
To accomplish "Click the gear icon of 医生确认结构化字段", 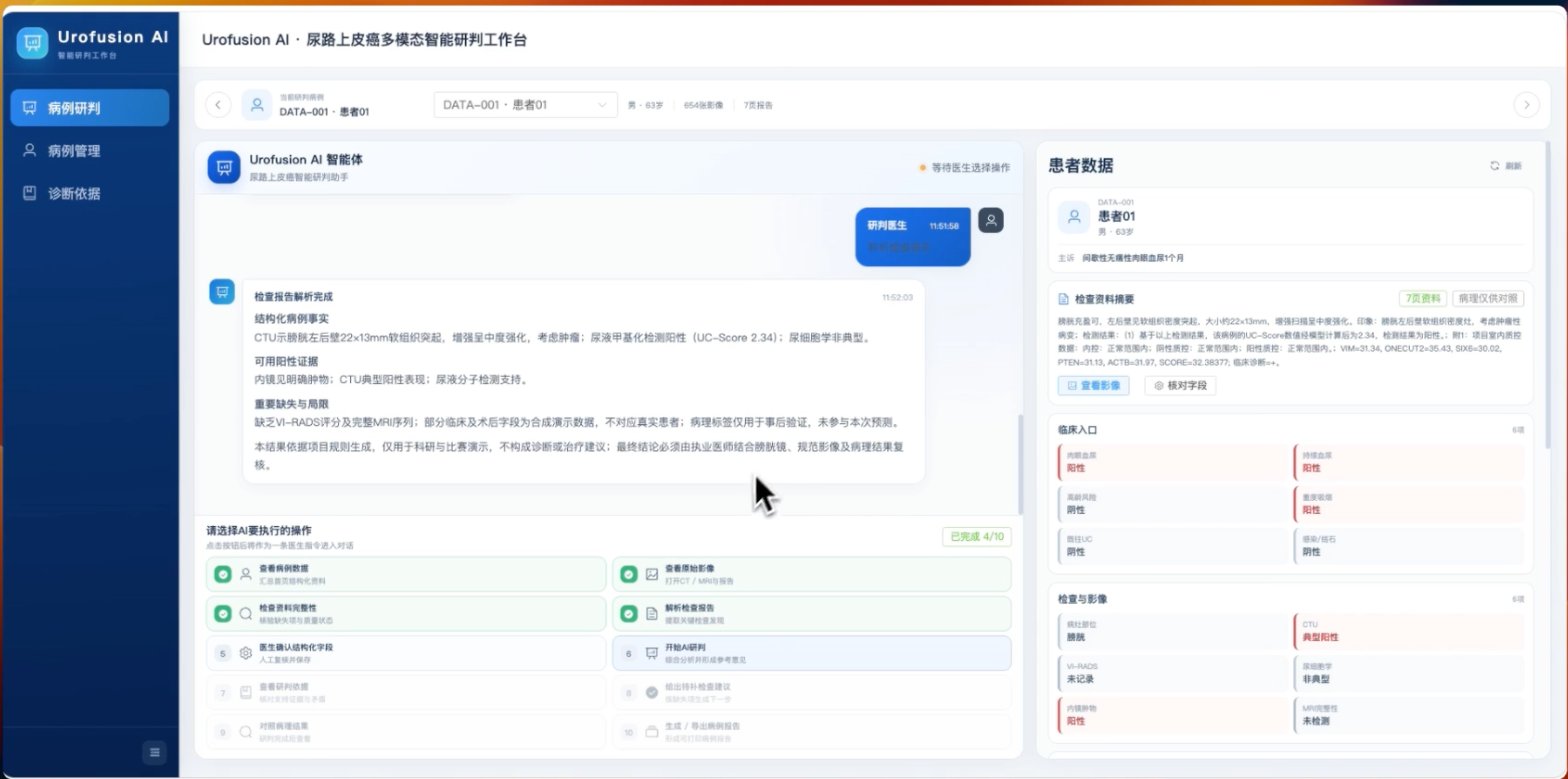I will tap(245, 653).
